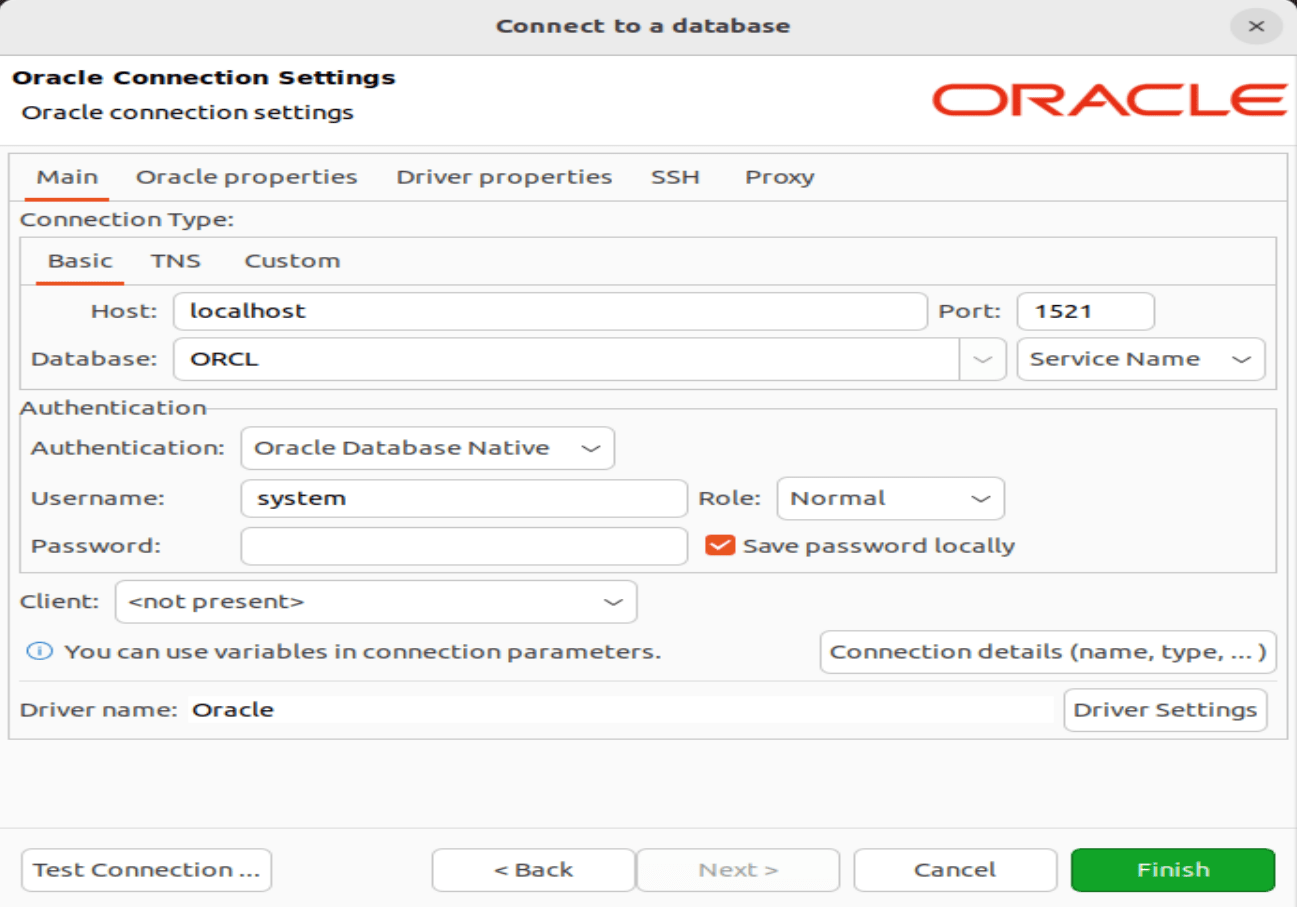1297x907 pixels.
Task: Open the Oracle properties tab
Action: (x=246, y=177)
